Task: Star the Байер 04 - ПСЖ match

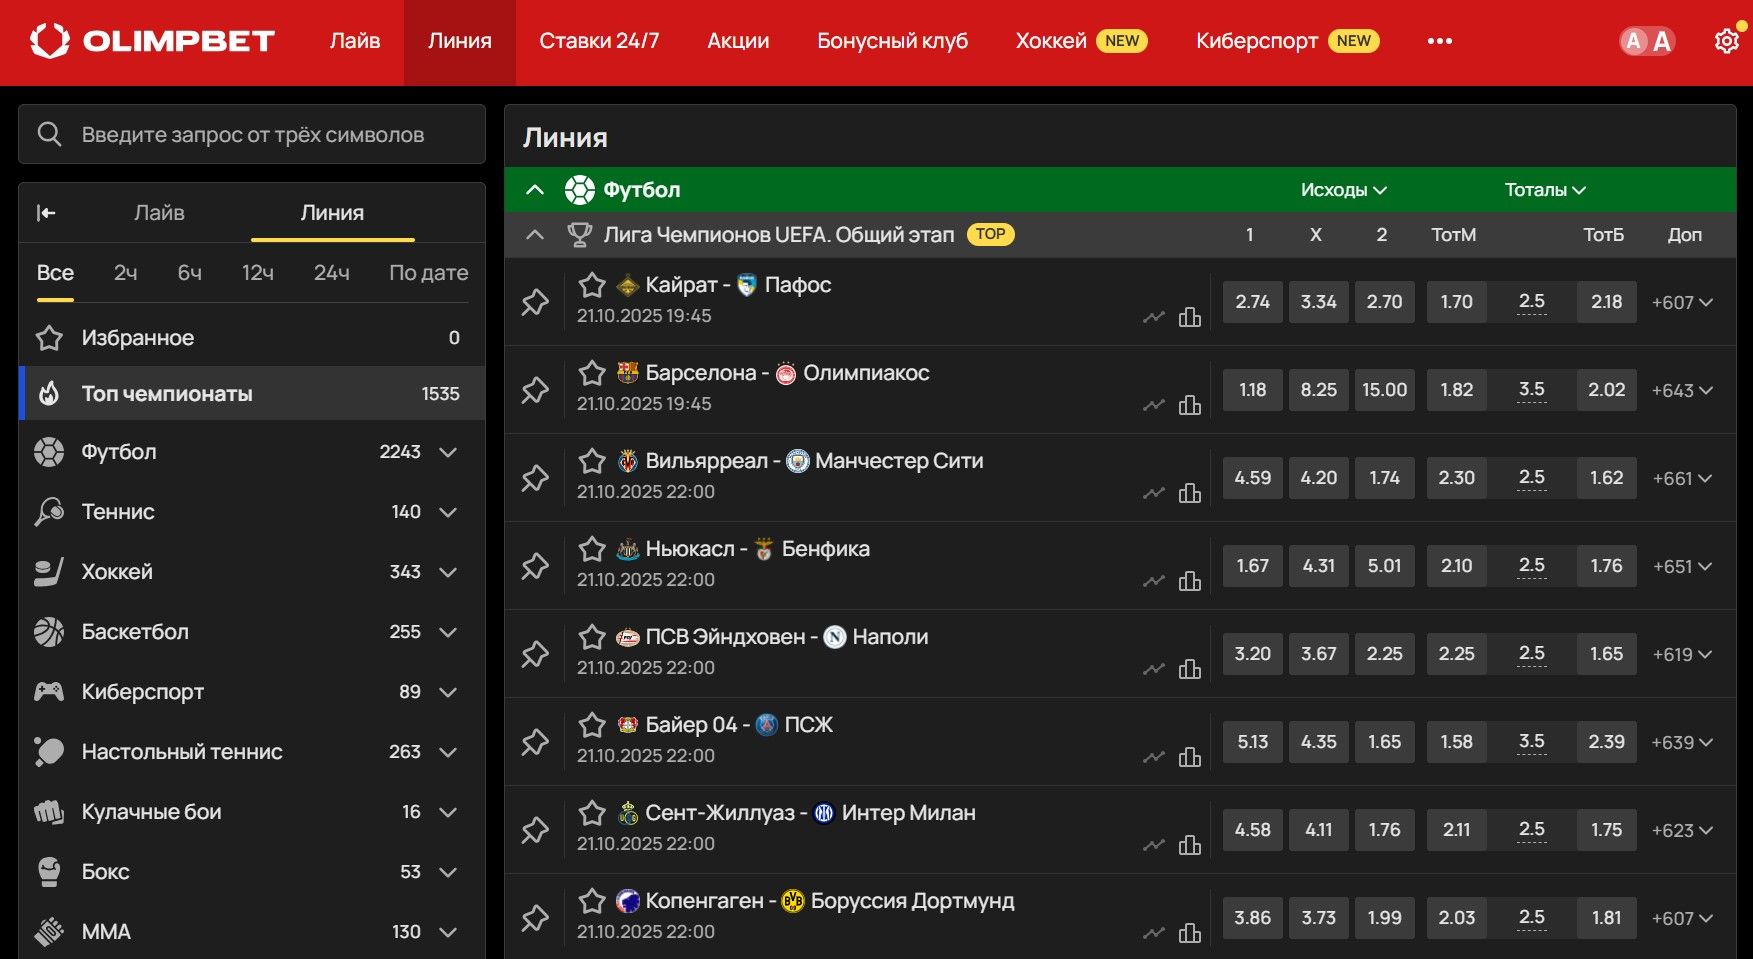Action: click(592, 725)
